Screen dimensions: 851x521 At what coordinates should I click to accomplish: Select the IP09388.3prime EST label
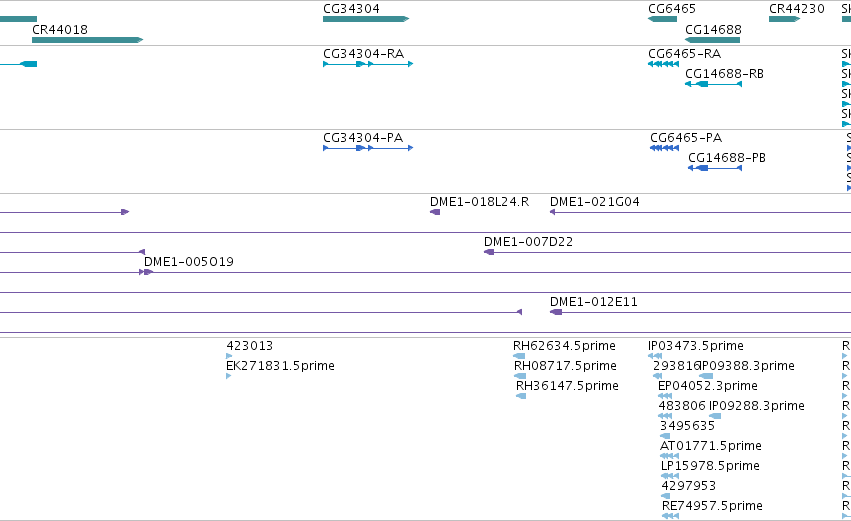(747, 366)
